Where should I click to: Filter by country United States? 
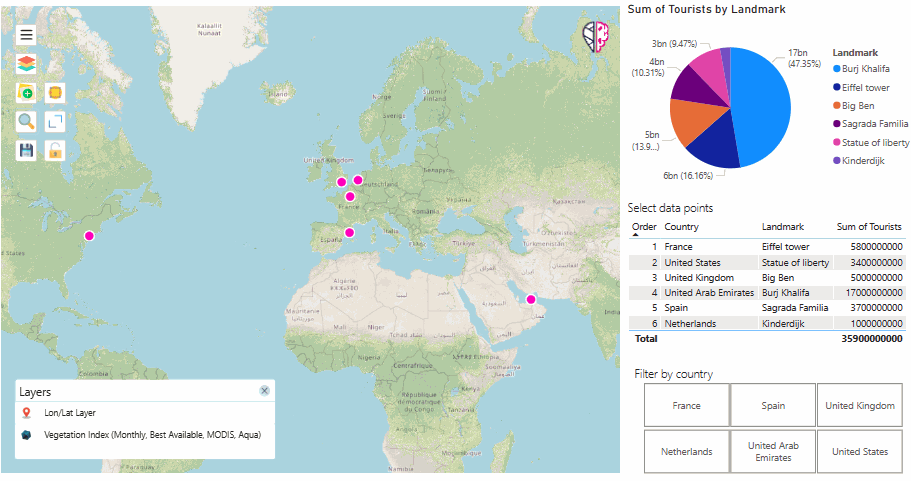860,451
